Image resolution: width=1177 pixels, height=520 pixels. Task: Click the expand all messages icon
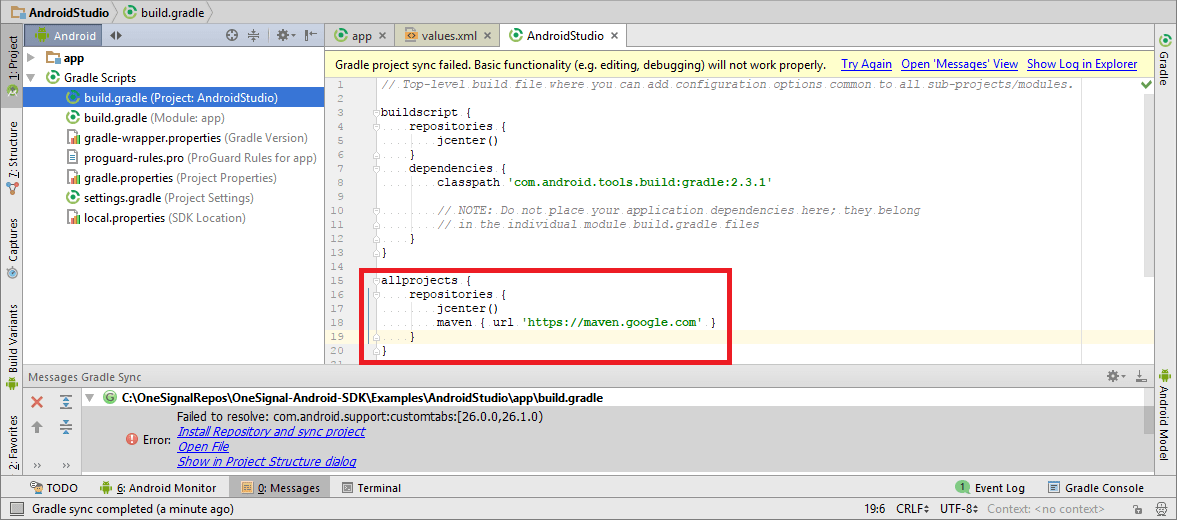65,402
